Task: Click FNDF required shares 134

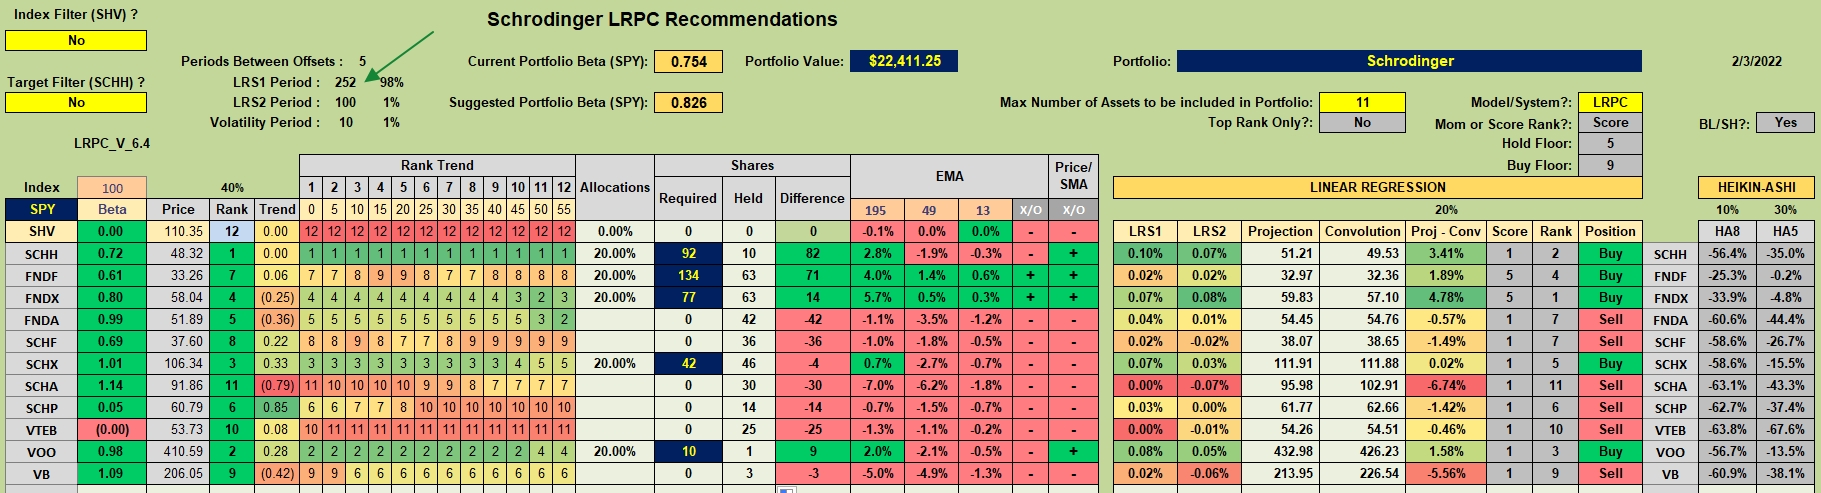Action: [x=688, y=276]
